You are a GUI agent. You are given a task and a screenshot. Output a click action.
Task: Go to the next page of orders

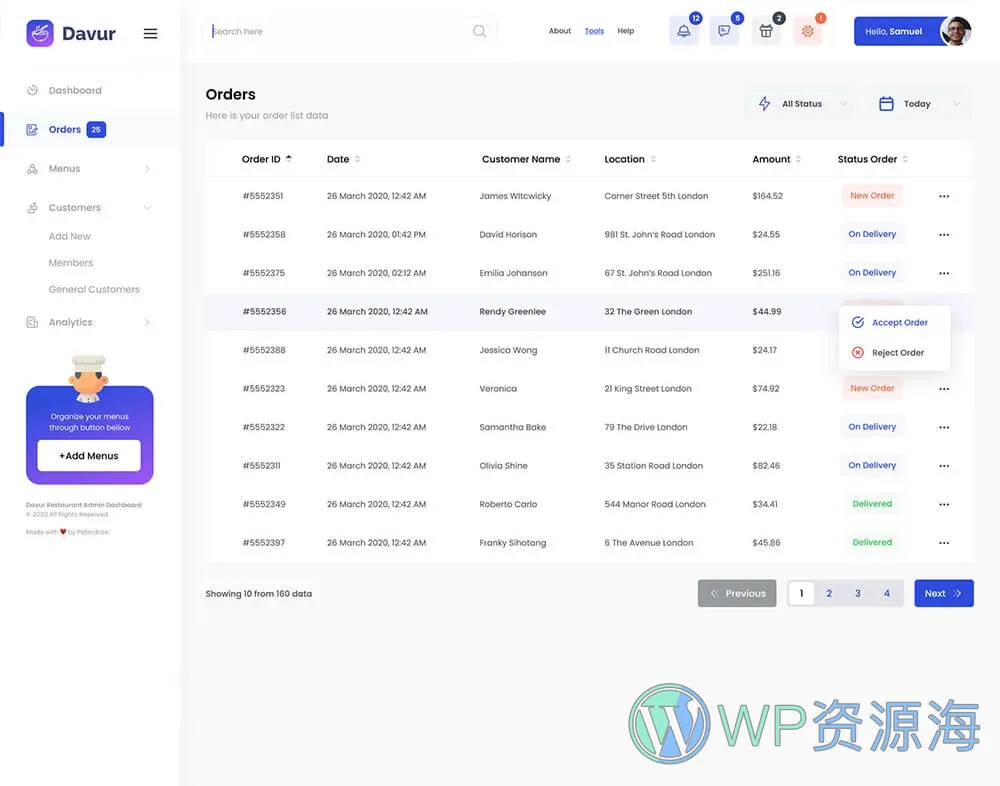coord(943,593)
